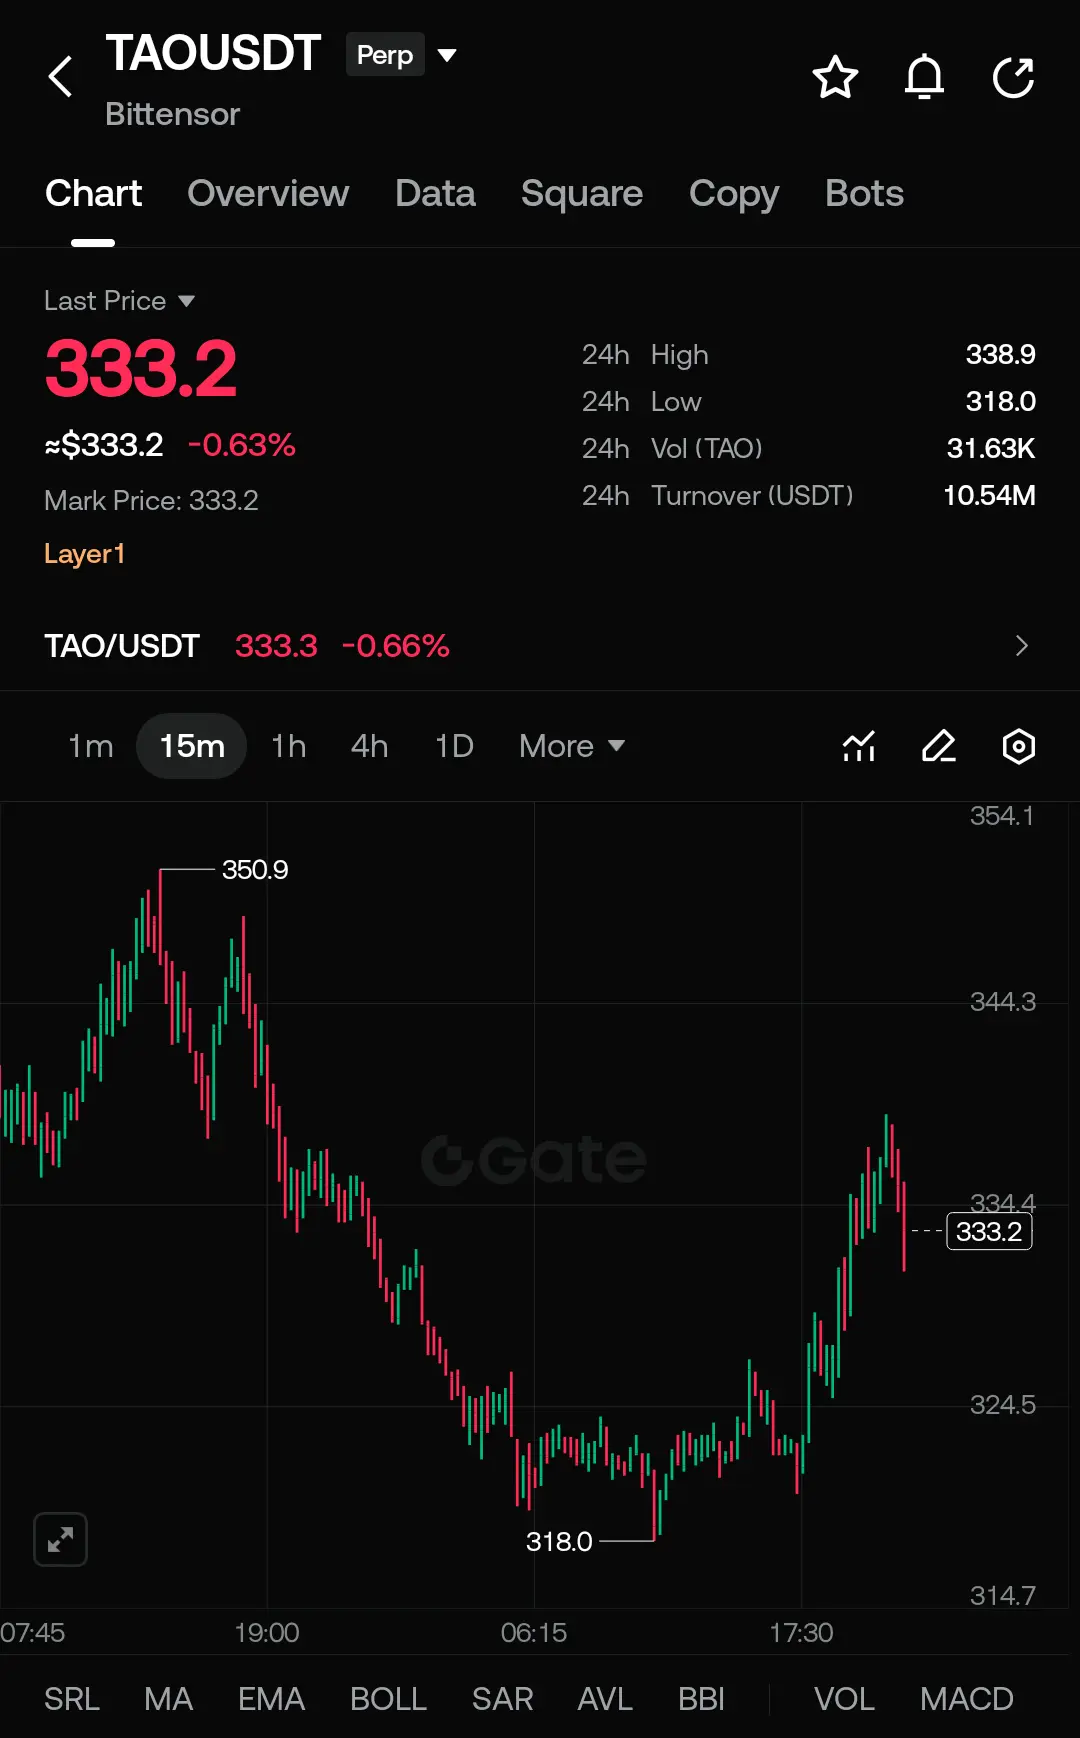Image resolution: width=1080 pixels, height=1738 pixels.
Task: Select the 15m timeframe
Action: [x=192, y=746]
